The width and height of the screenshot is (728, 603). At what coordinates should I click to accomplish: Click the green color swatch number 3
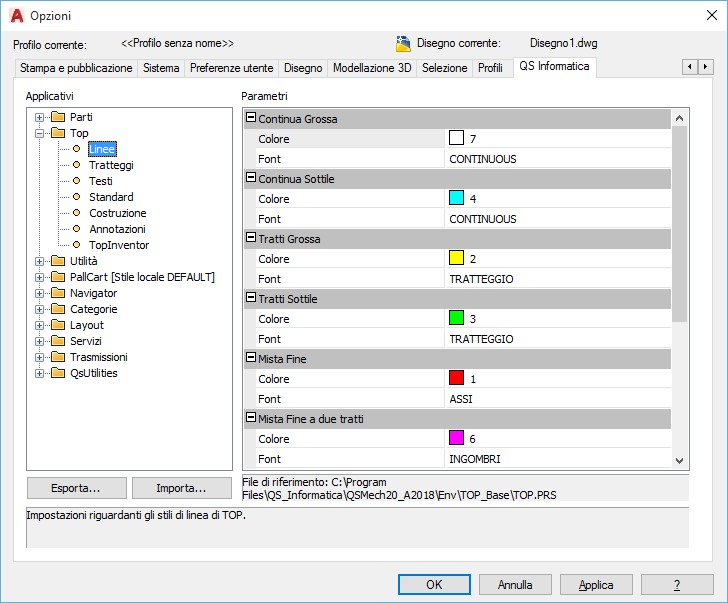point(456,318)
